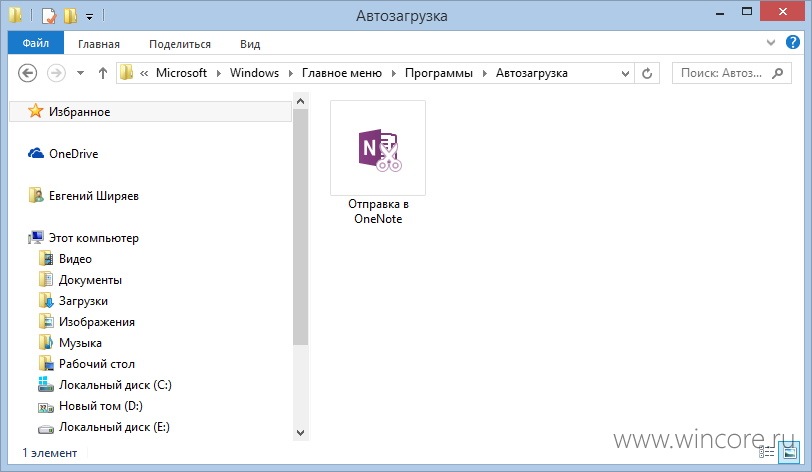Click the Forward navigation arrow
Screen dimensions: 812x472
click(56, 73)
